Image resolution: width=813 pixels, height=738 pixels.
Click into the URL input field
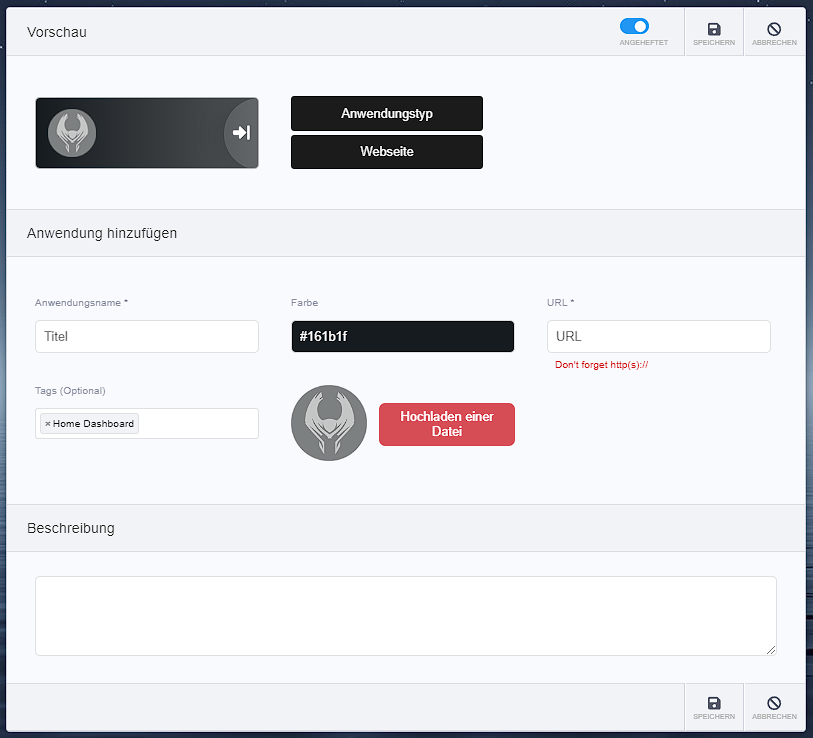[658, 337]
